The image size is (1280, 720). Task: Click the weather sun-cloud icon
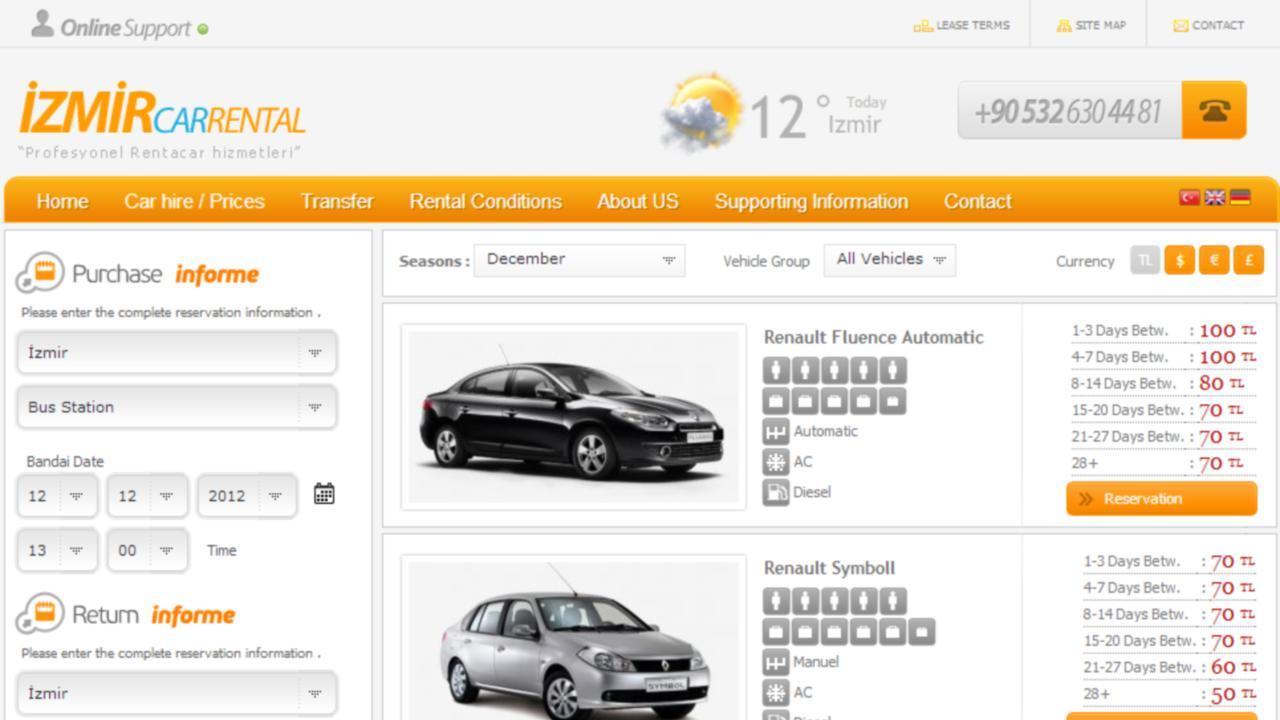click(x=702, y=112)
